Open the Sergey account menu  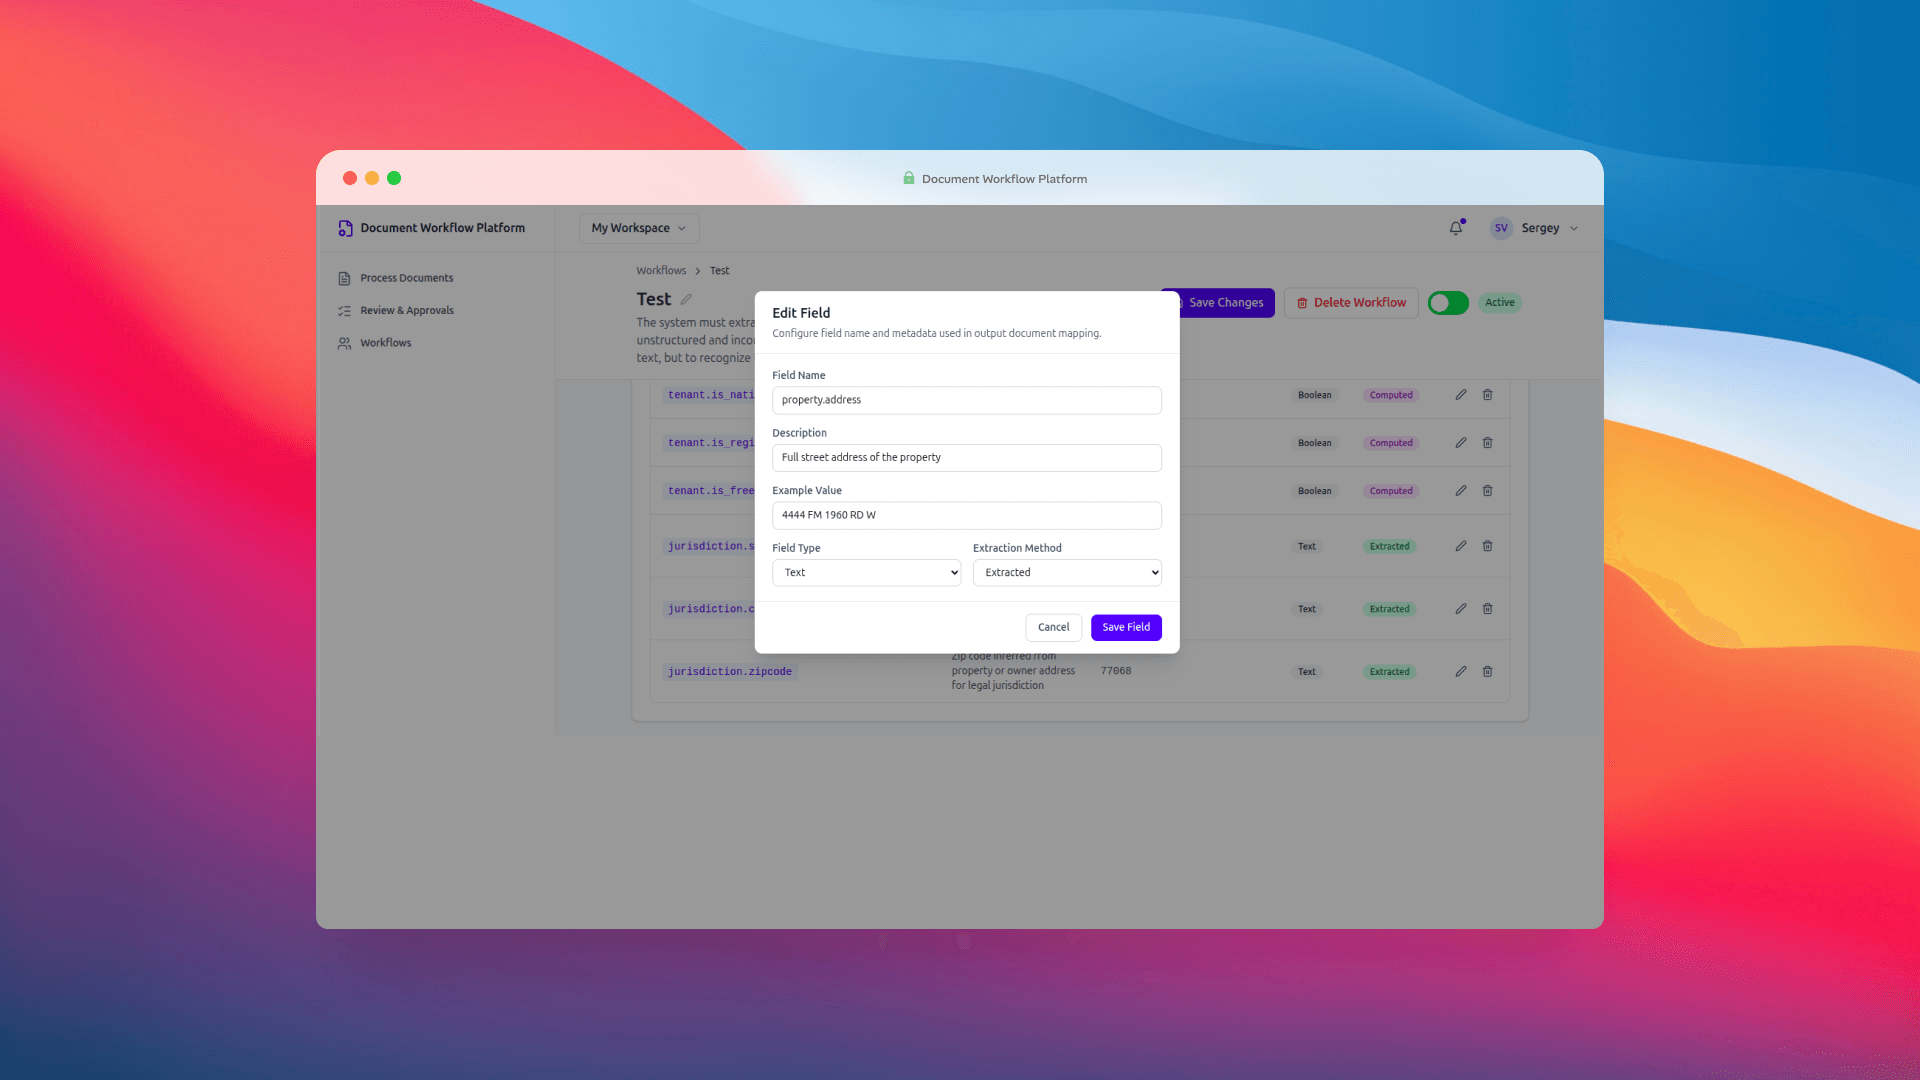coord(1541,228)
